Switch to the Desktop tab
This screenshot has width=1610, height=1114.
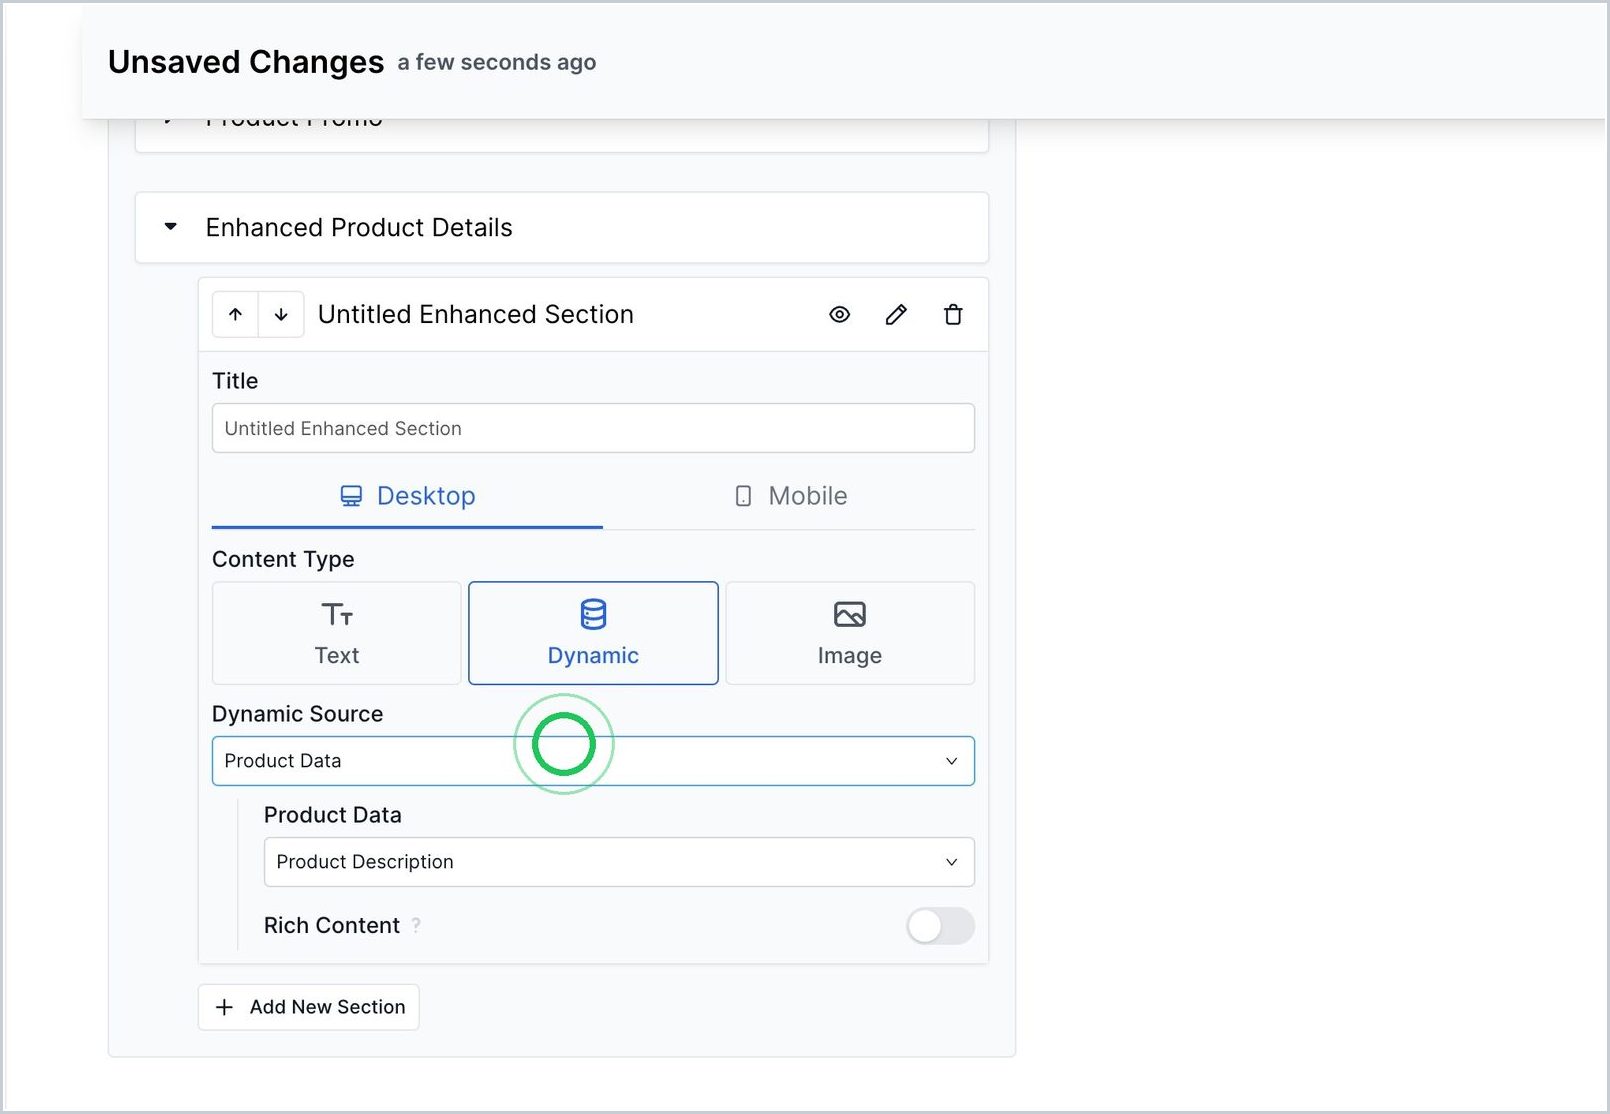[x=407, y=496]
